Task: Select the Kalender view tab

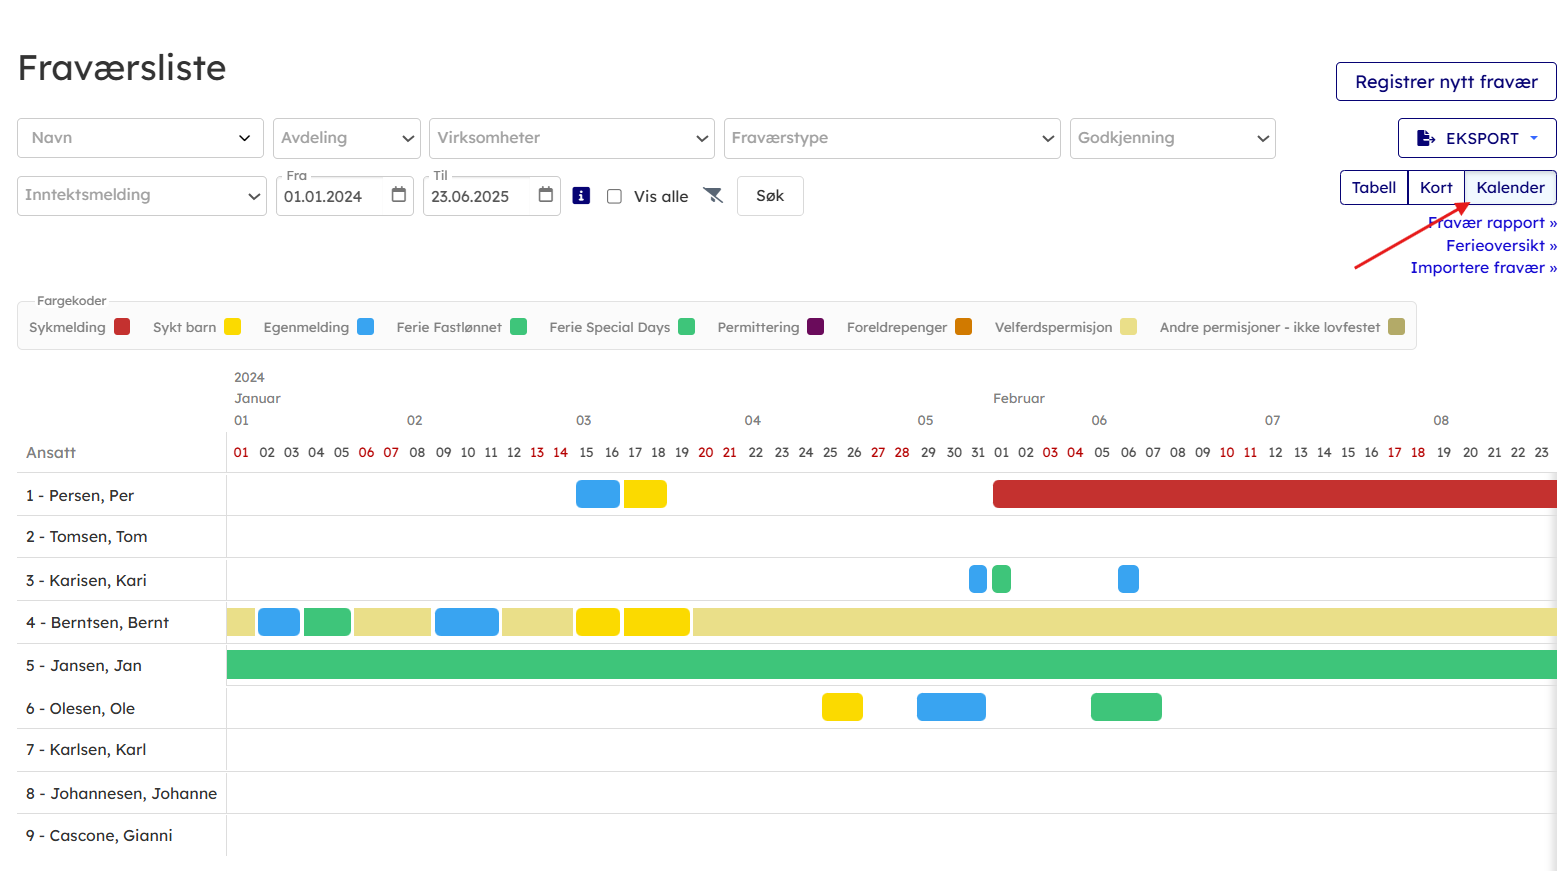Action: (1510, 188)
